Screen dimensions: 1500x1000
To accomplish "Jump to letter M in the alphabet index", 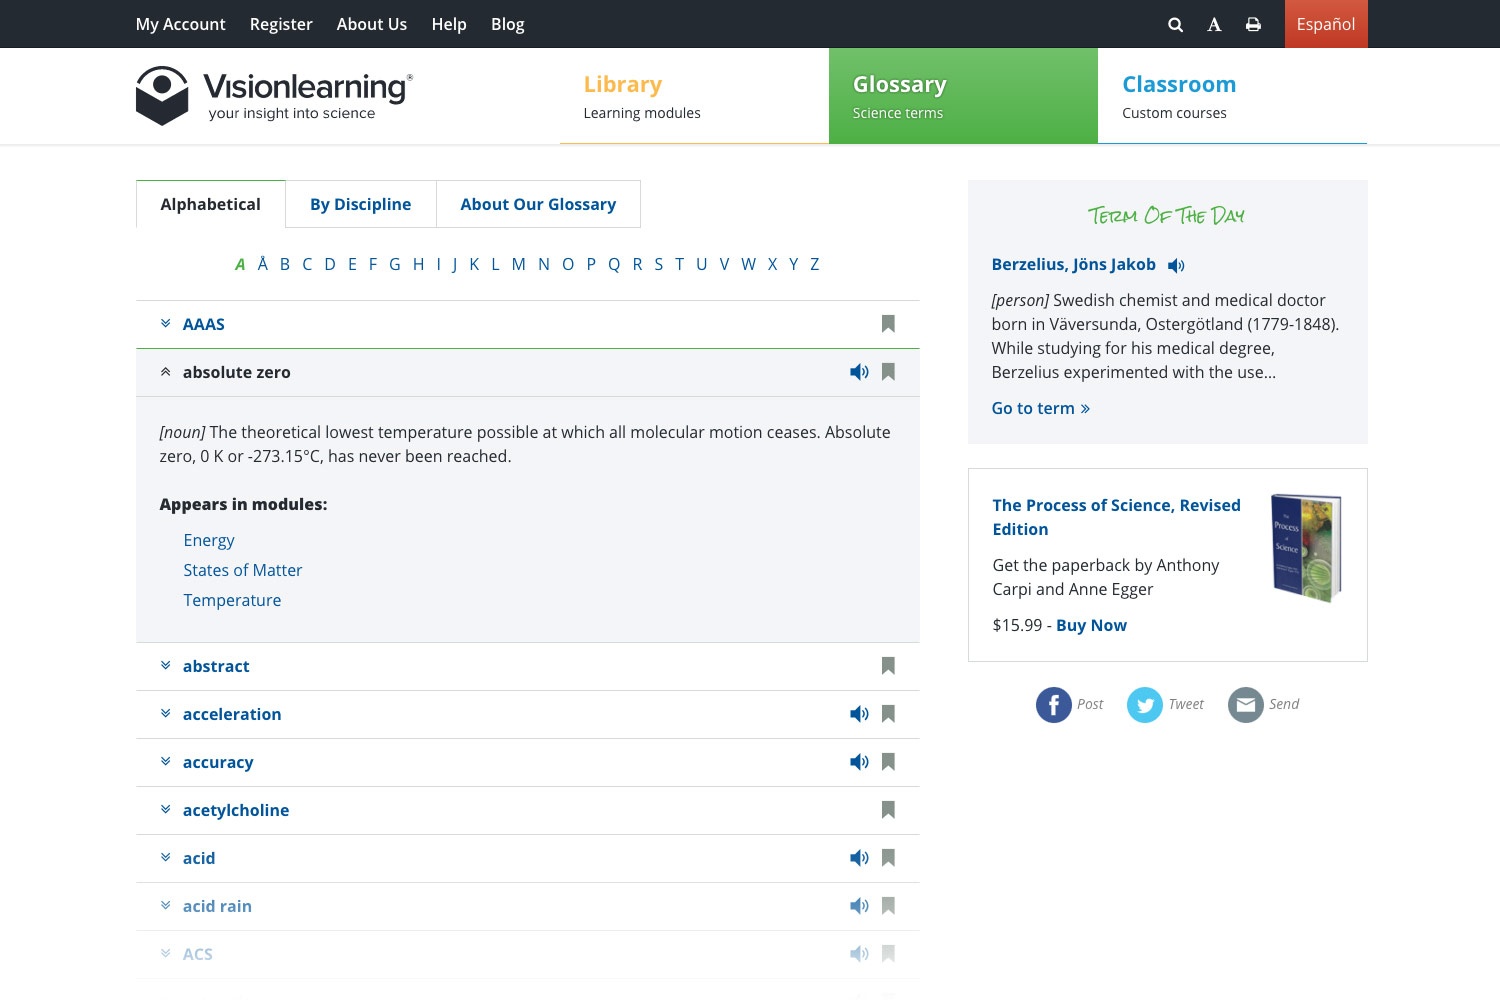I will pyautogui.click(x=518, y=264).
